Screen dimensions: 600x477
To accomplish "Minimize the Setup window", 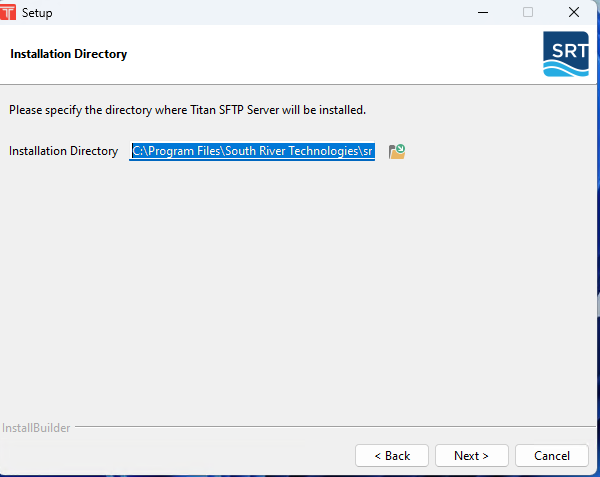I will (x=482, y=12).
